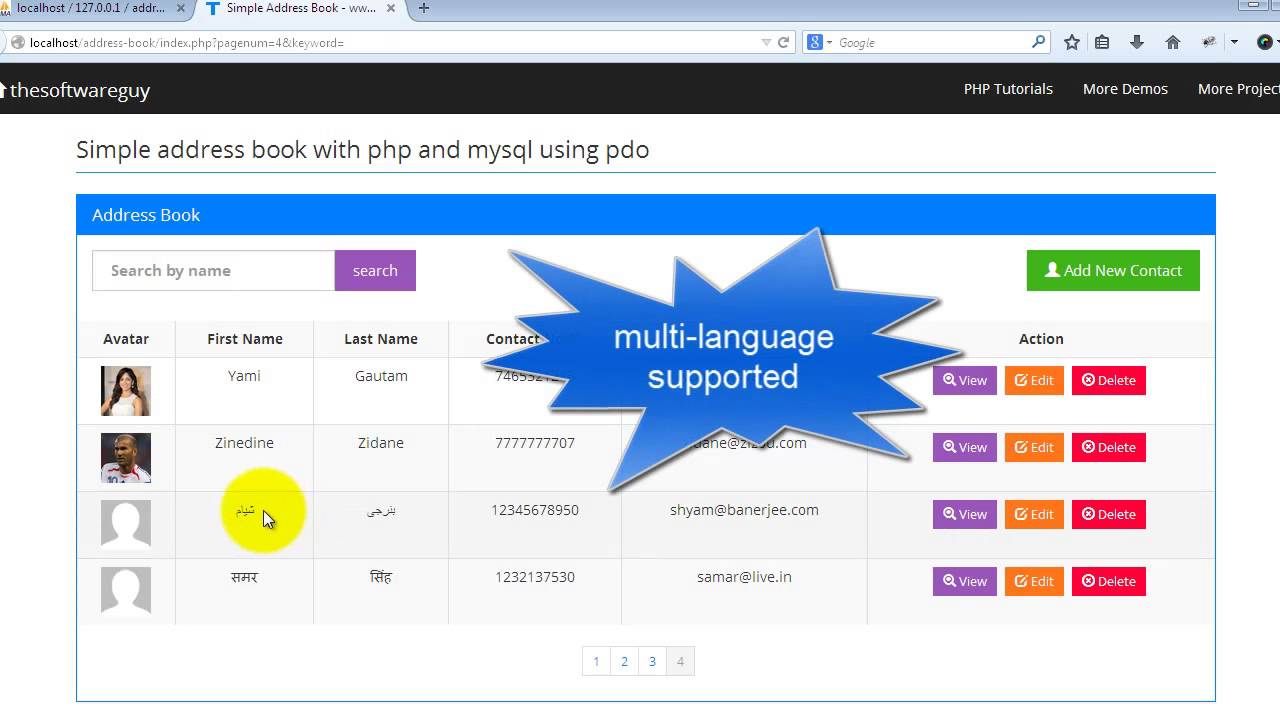Go to pagination page 3
The height and width of the screenshot is (720, 1280).
[652, 661]
